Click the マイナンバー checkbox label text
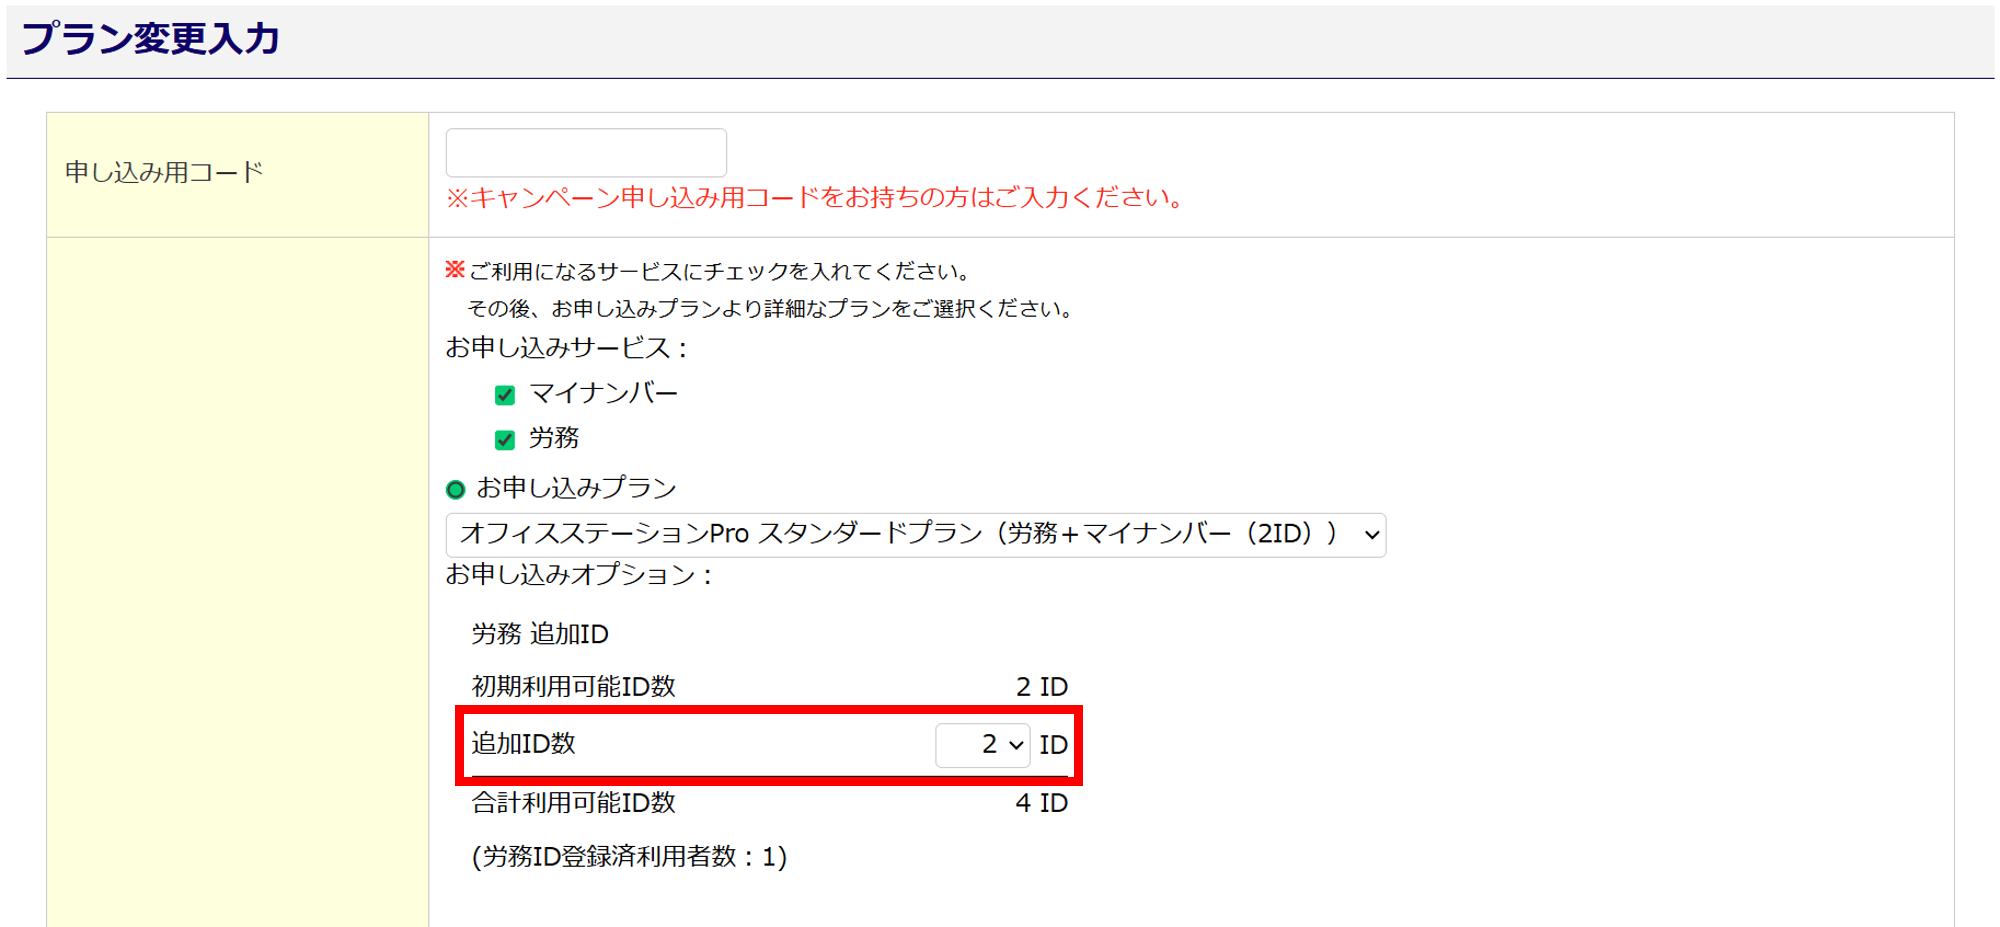Image resolution: width=2000 pixels, height=927 pixels. click(603, 394)
